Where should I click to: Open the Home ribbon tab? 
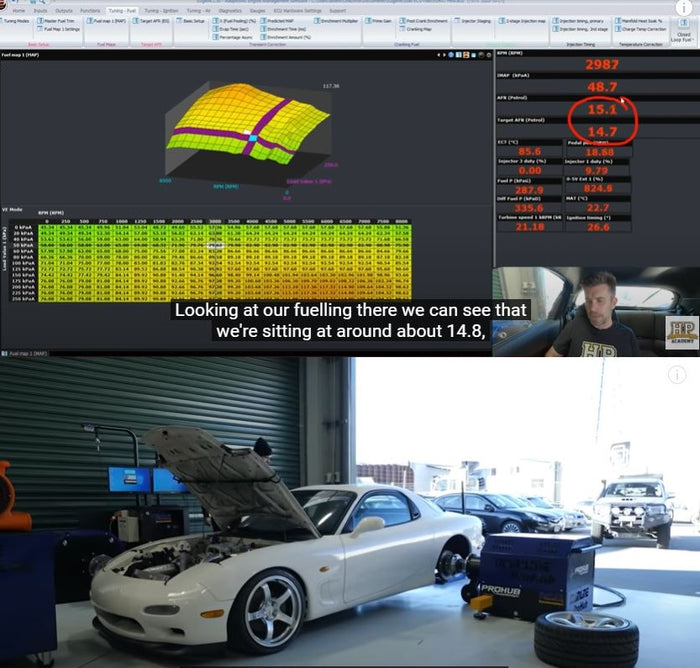pyautogui.click(x=18, y=10)
